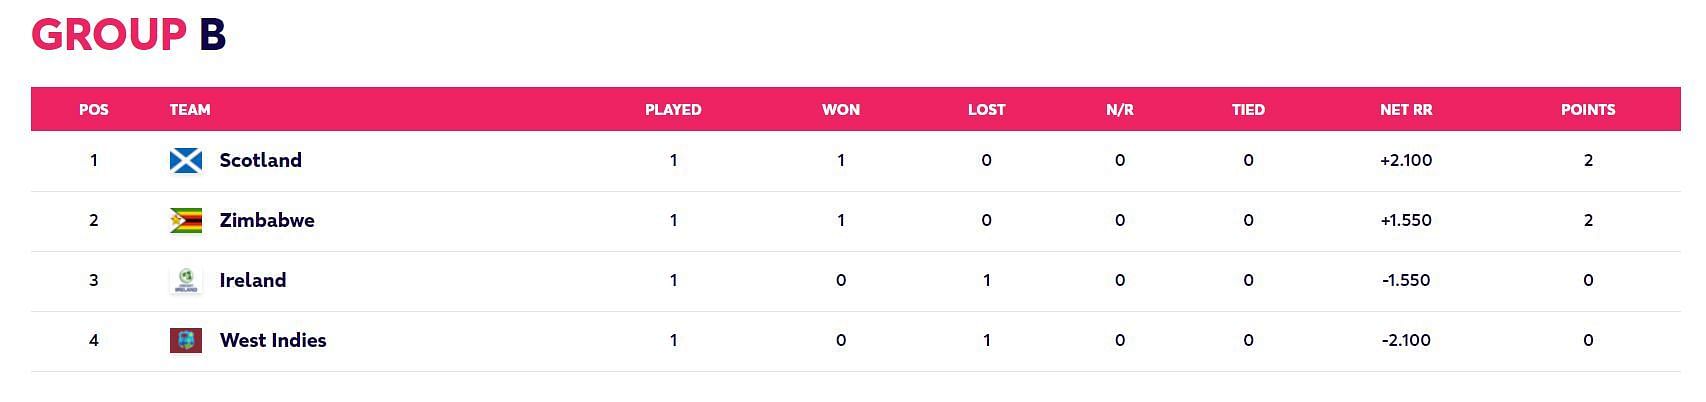
Task: Click the GROUP B heading
Action: pyautogui.click(x=129, y=35)
